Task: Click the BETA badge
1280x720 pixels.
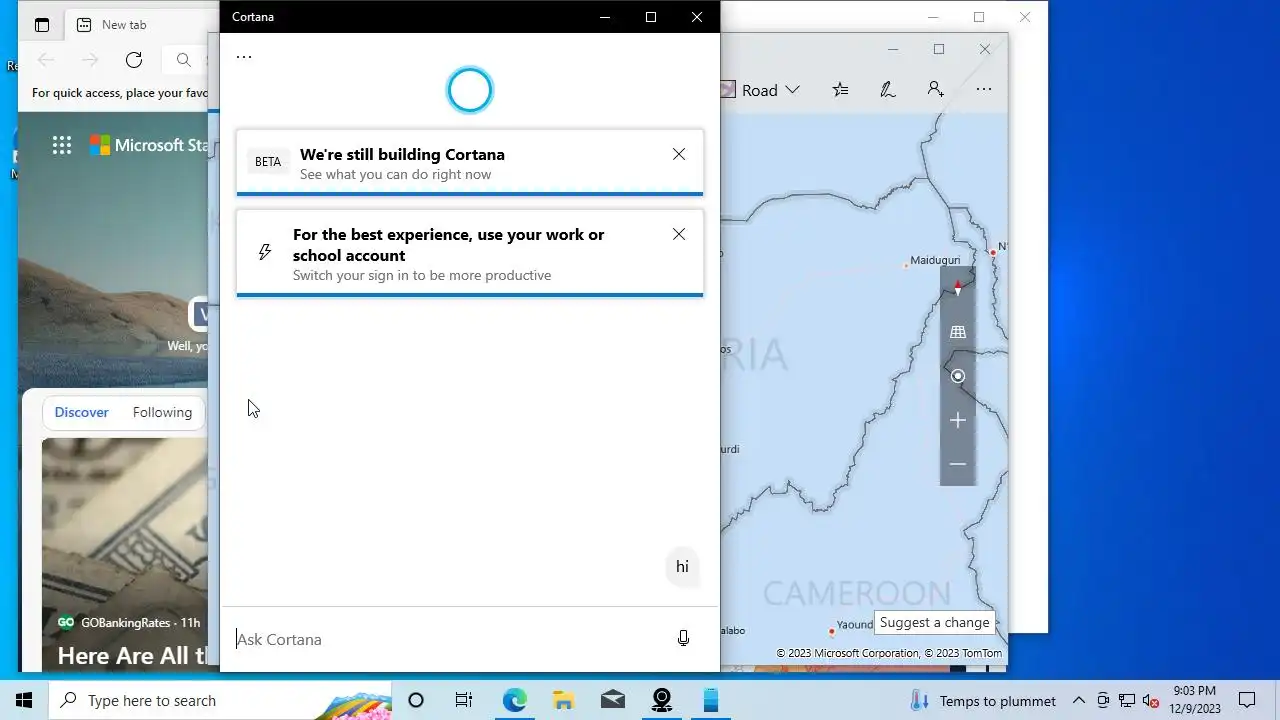Action: 268,162
